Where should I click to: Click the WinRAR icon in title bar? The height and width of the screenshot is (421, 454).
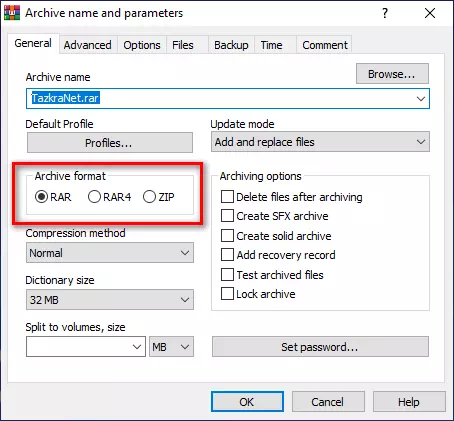click(x=12, y=13)
